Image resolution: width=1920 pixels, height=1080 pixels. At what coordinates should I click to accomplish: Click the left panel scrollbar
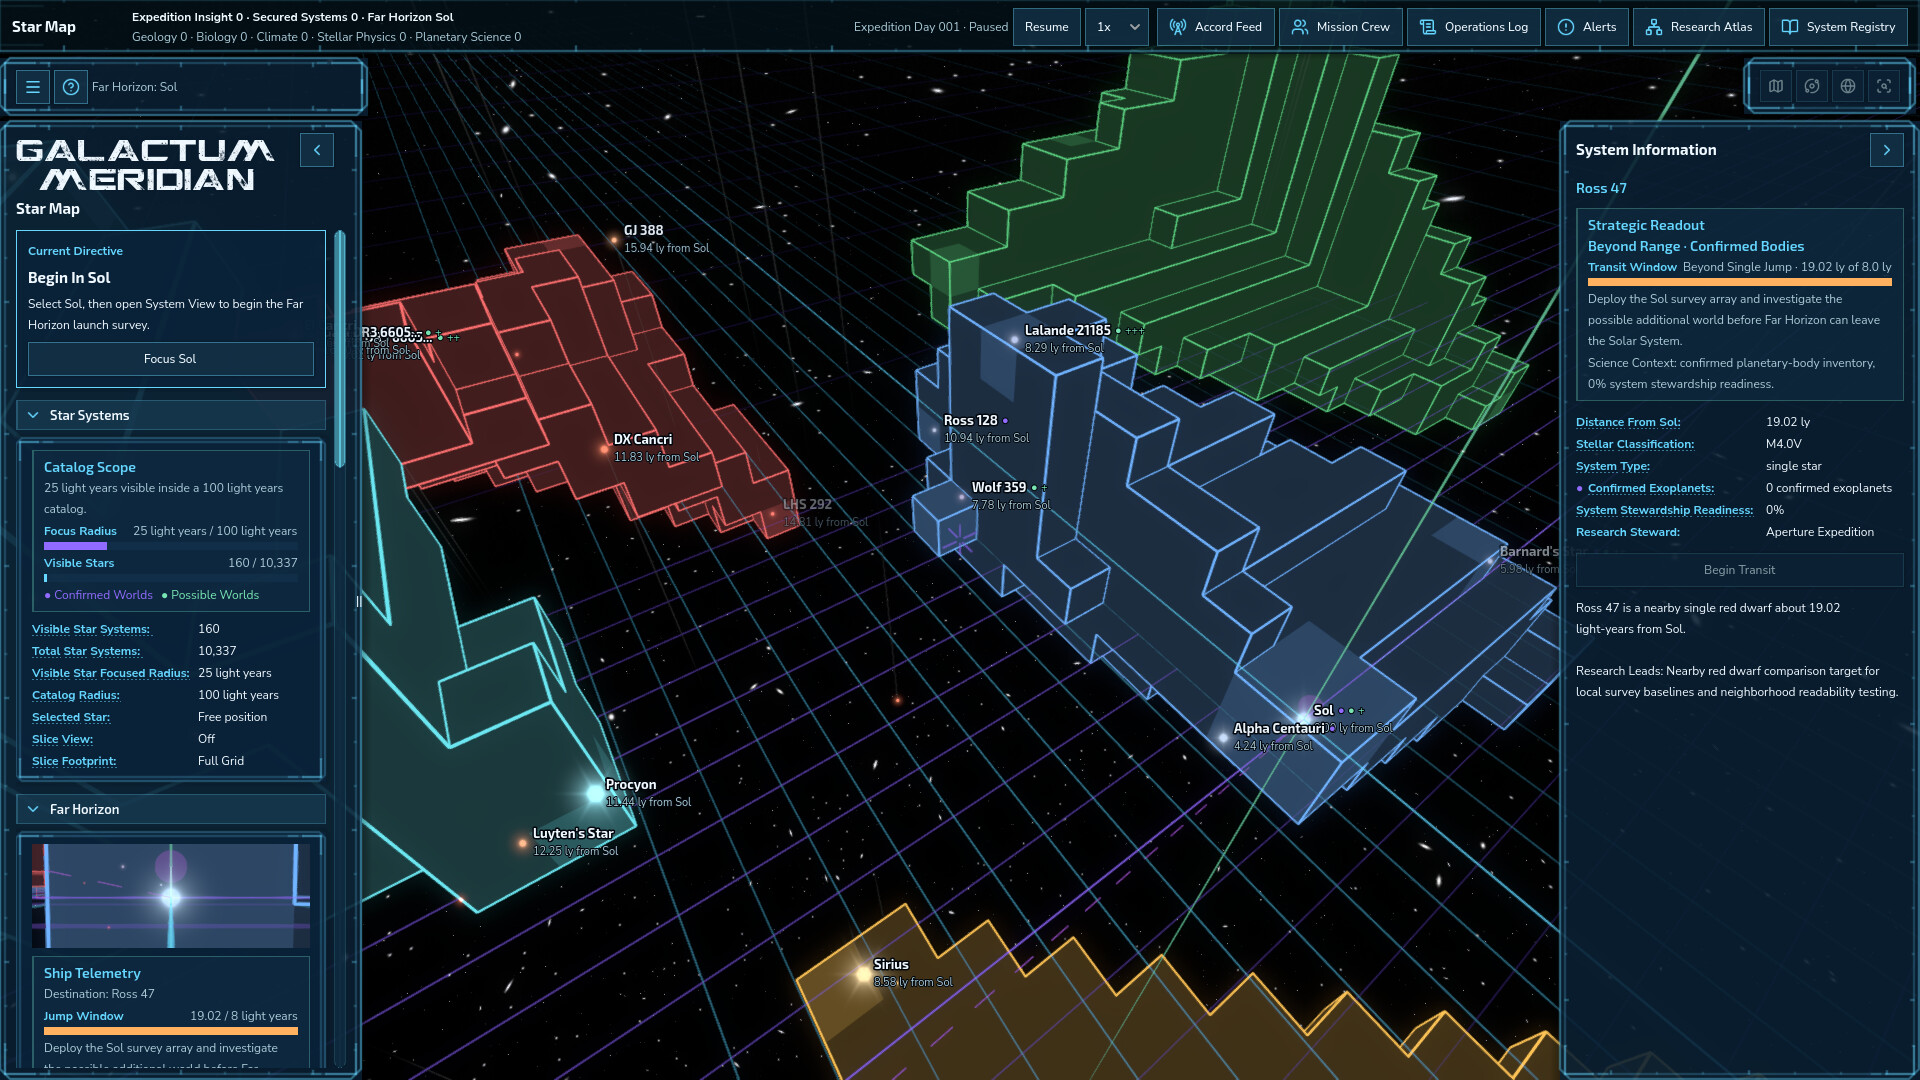pyautogui.click(x=340, y=349)
